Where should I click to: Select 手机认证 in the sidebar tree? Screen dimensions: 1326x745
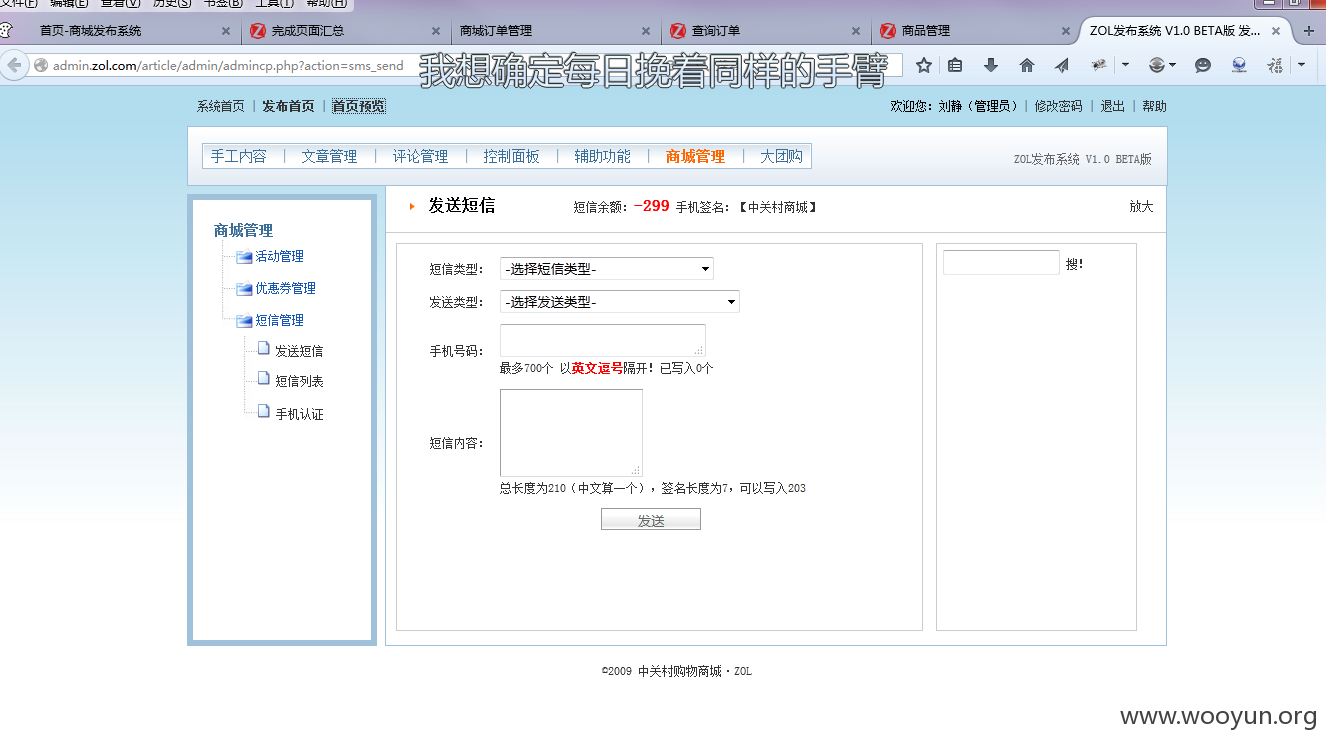[x=299, y=414]
